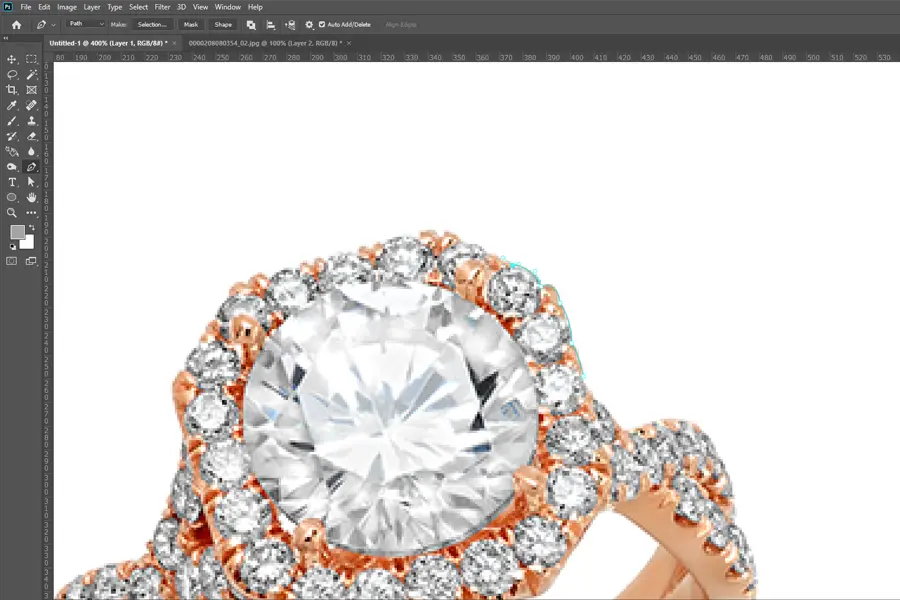The width and height of the screenshot is (900, 600).
Task: Select the Magic Wand tool
Action: tap(32, 75)
